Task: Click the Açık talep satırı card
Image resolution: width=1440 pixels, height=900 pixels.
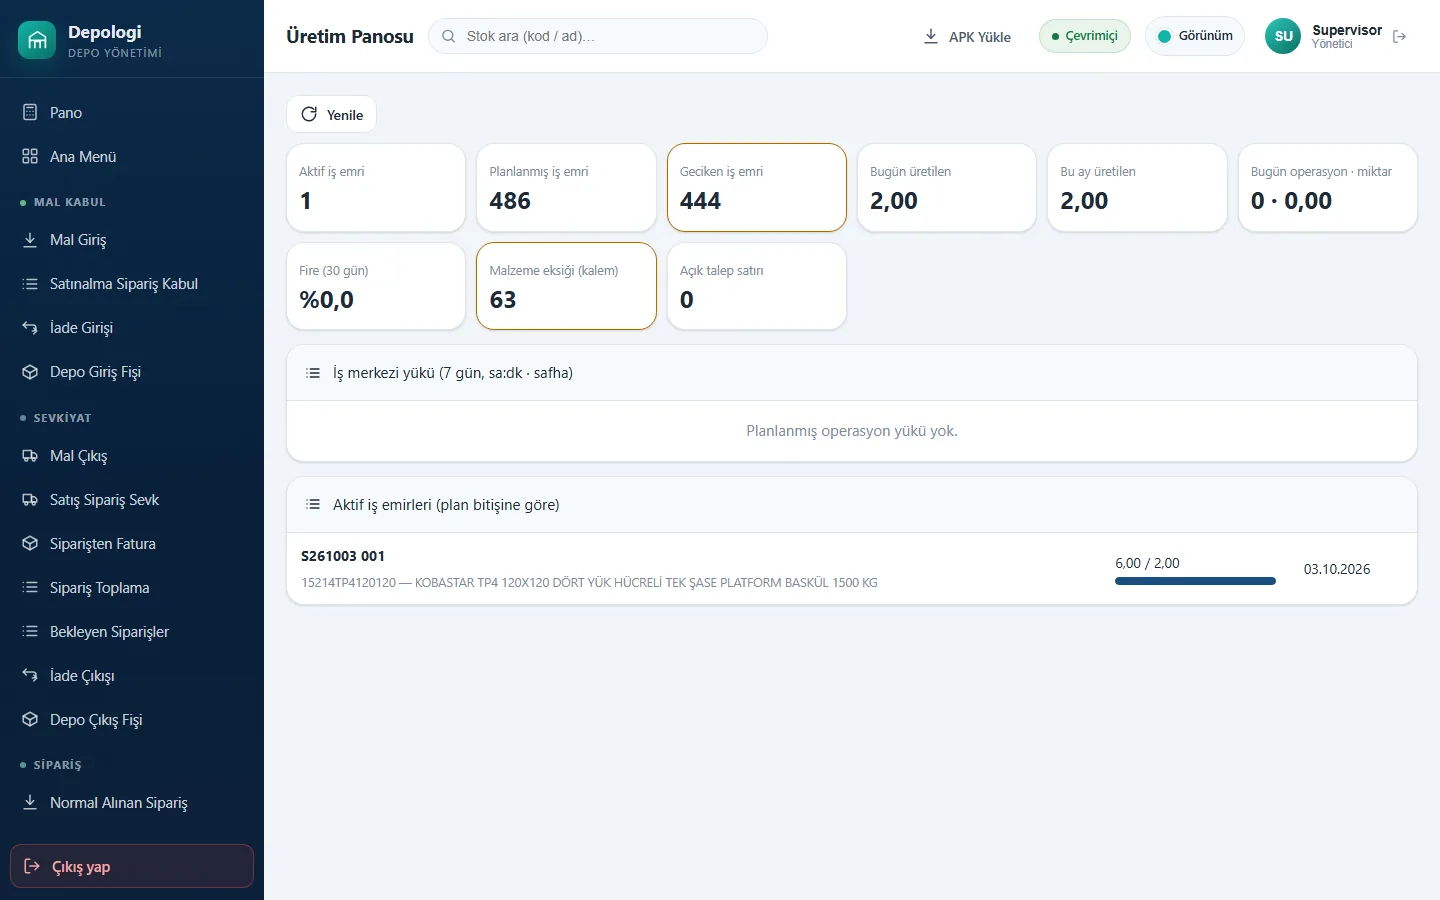Action: pyautogui.click(x=757, y=286)
